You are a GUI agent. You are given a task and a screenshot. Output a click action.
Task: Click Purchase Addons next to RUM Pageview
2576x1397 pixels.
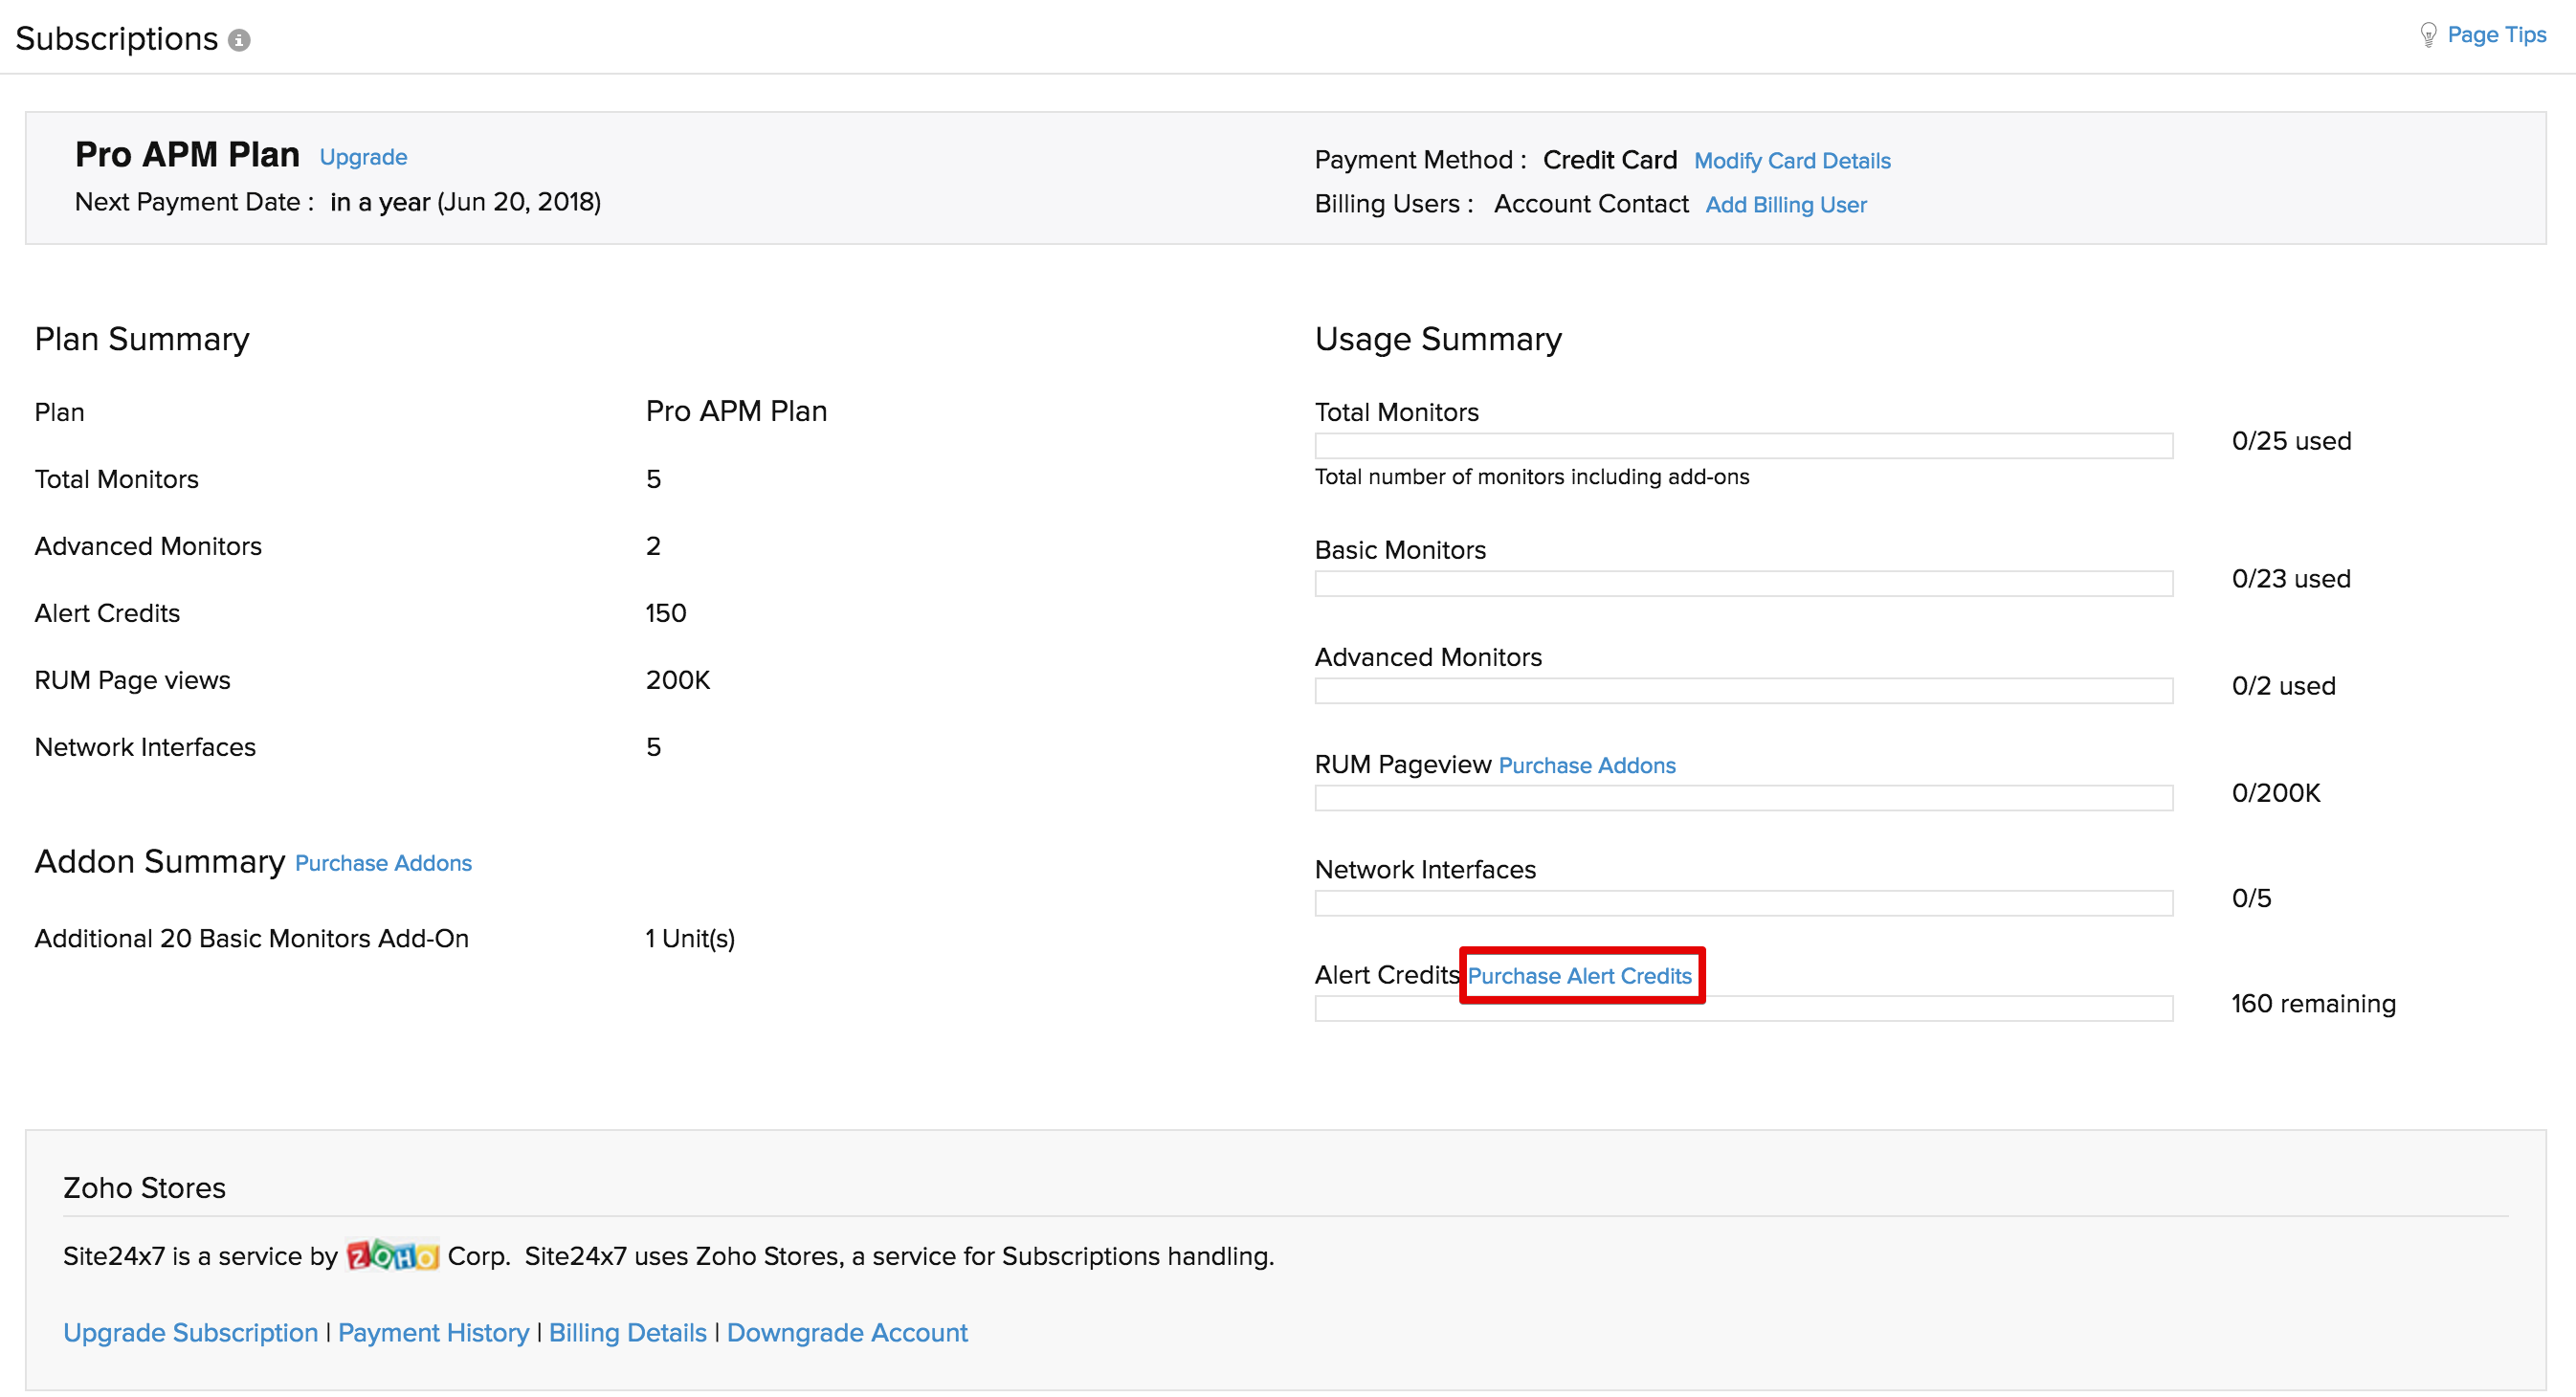coord(1586,765)
